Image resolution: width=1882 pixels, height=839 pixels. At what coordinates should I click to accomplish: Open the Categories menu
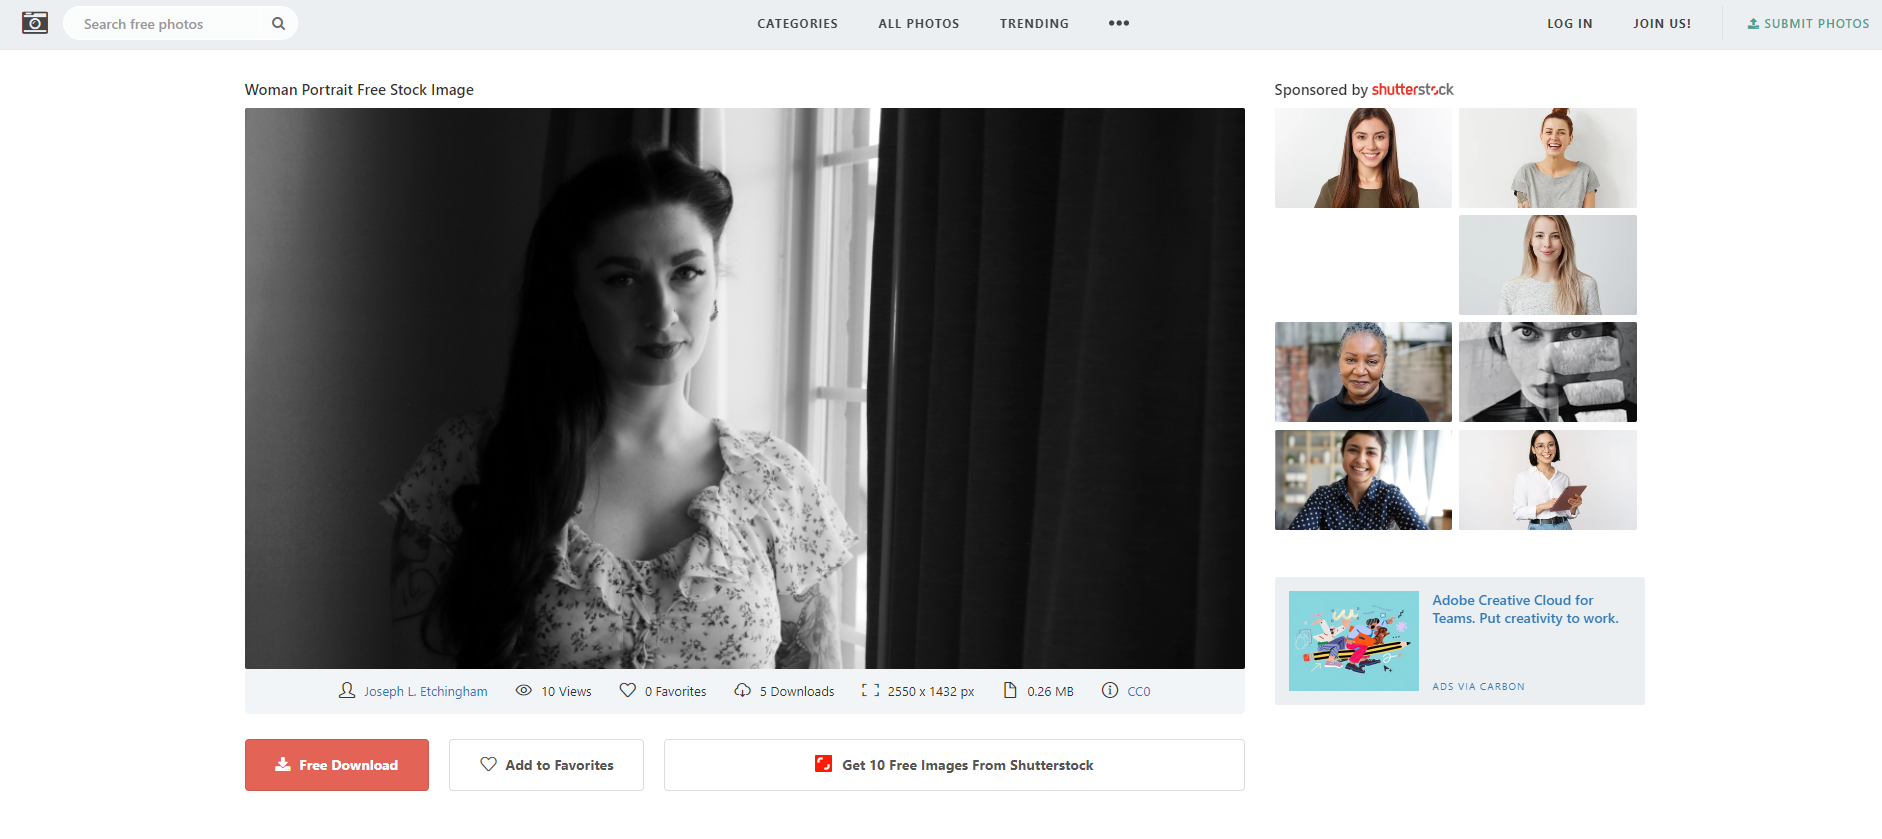[797, 24]
